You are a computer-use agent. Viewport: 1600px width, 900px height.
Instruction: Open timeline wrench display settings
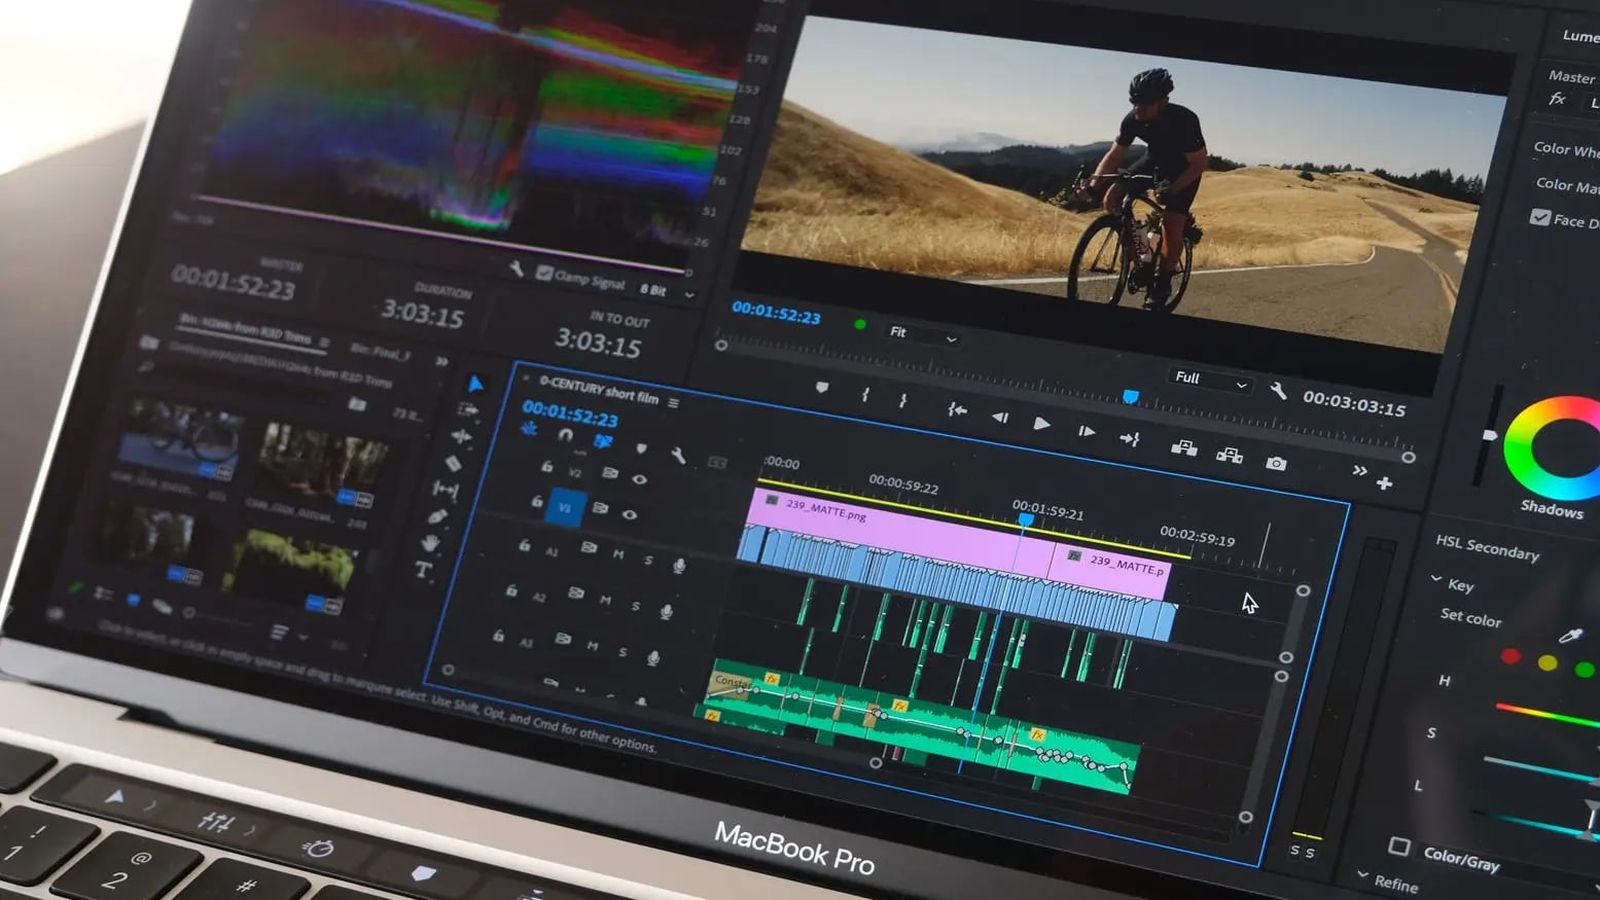click(x=678, y=456)
